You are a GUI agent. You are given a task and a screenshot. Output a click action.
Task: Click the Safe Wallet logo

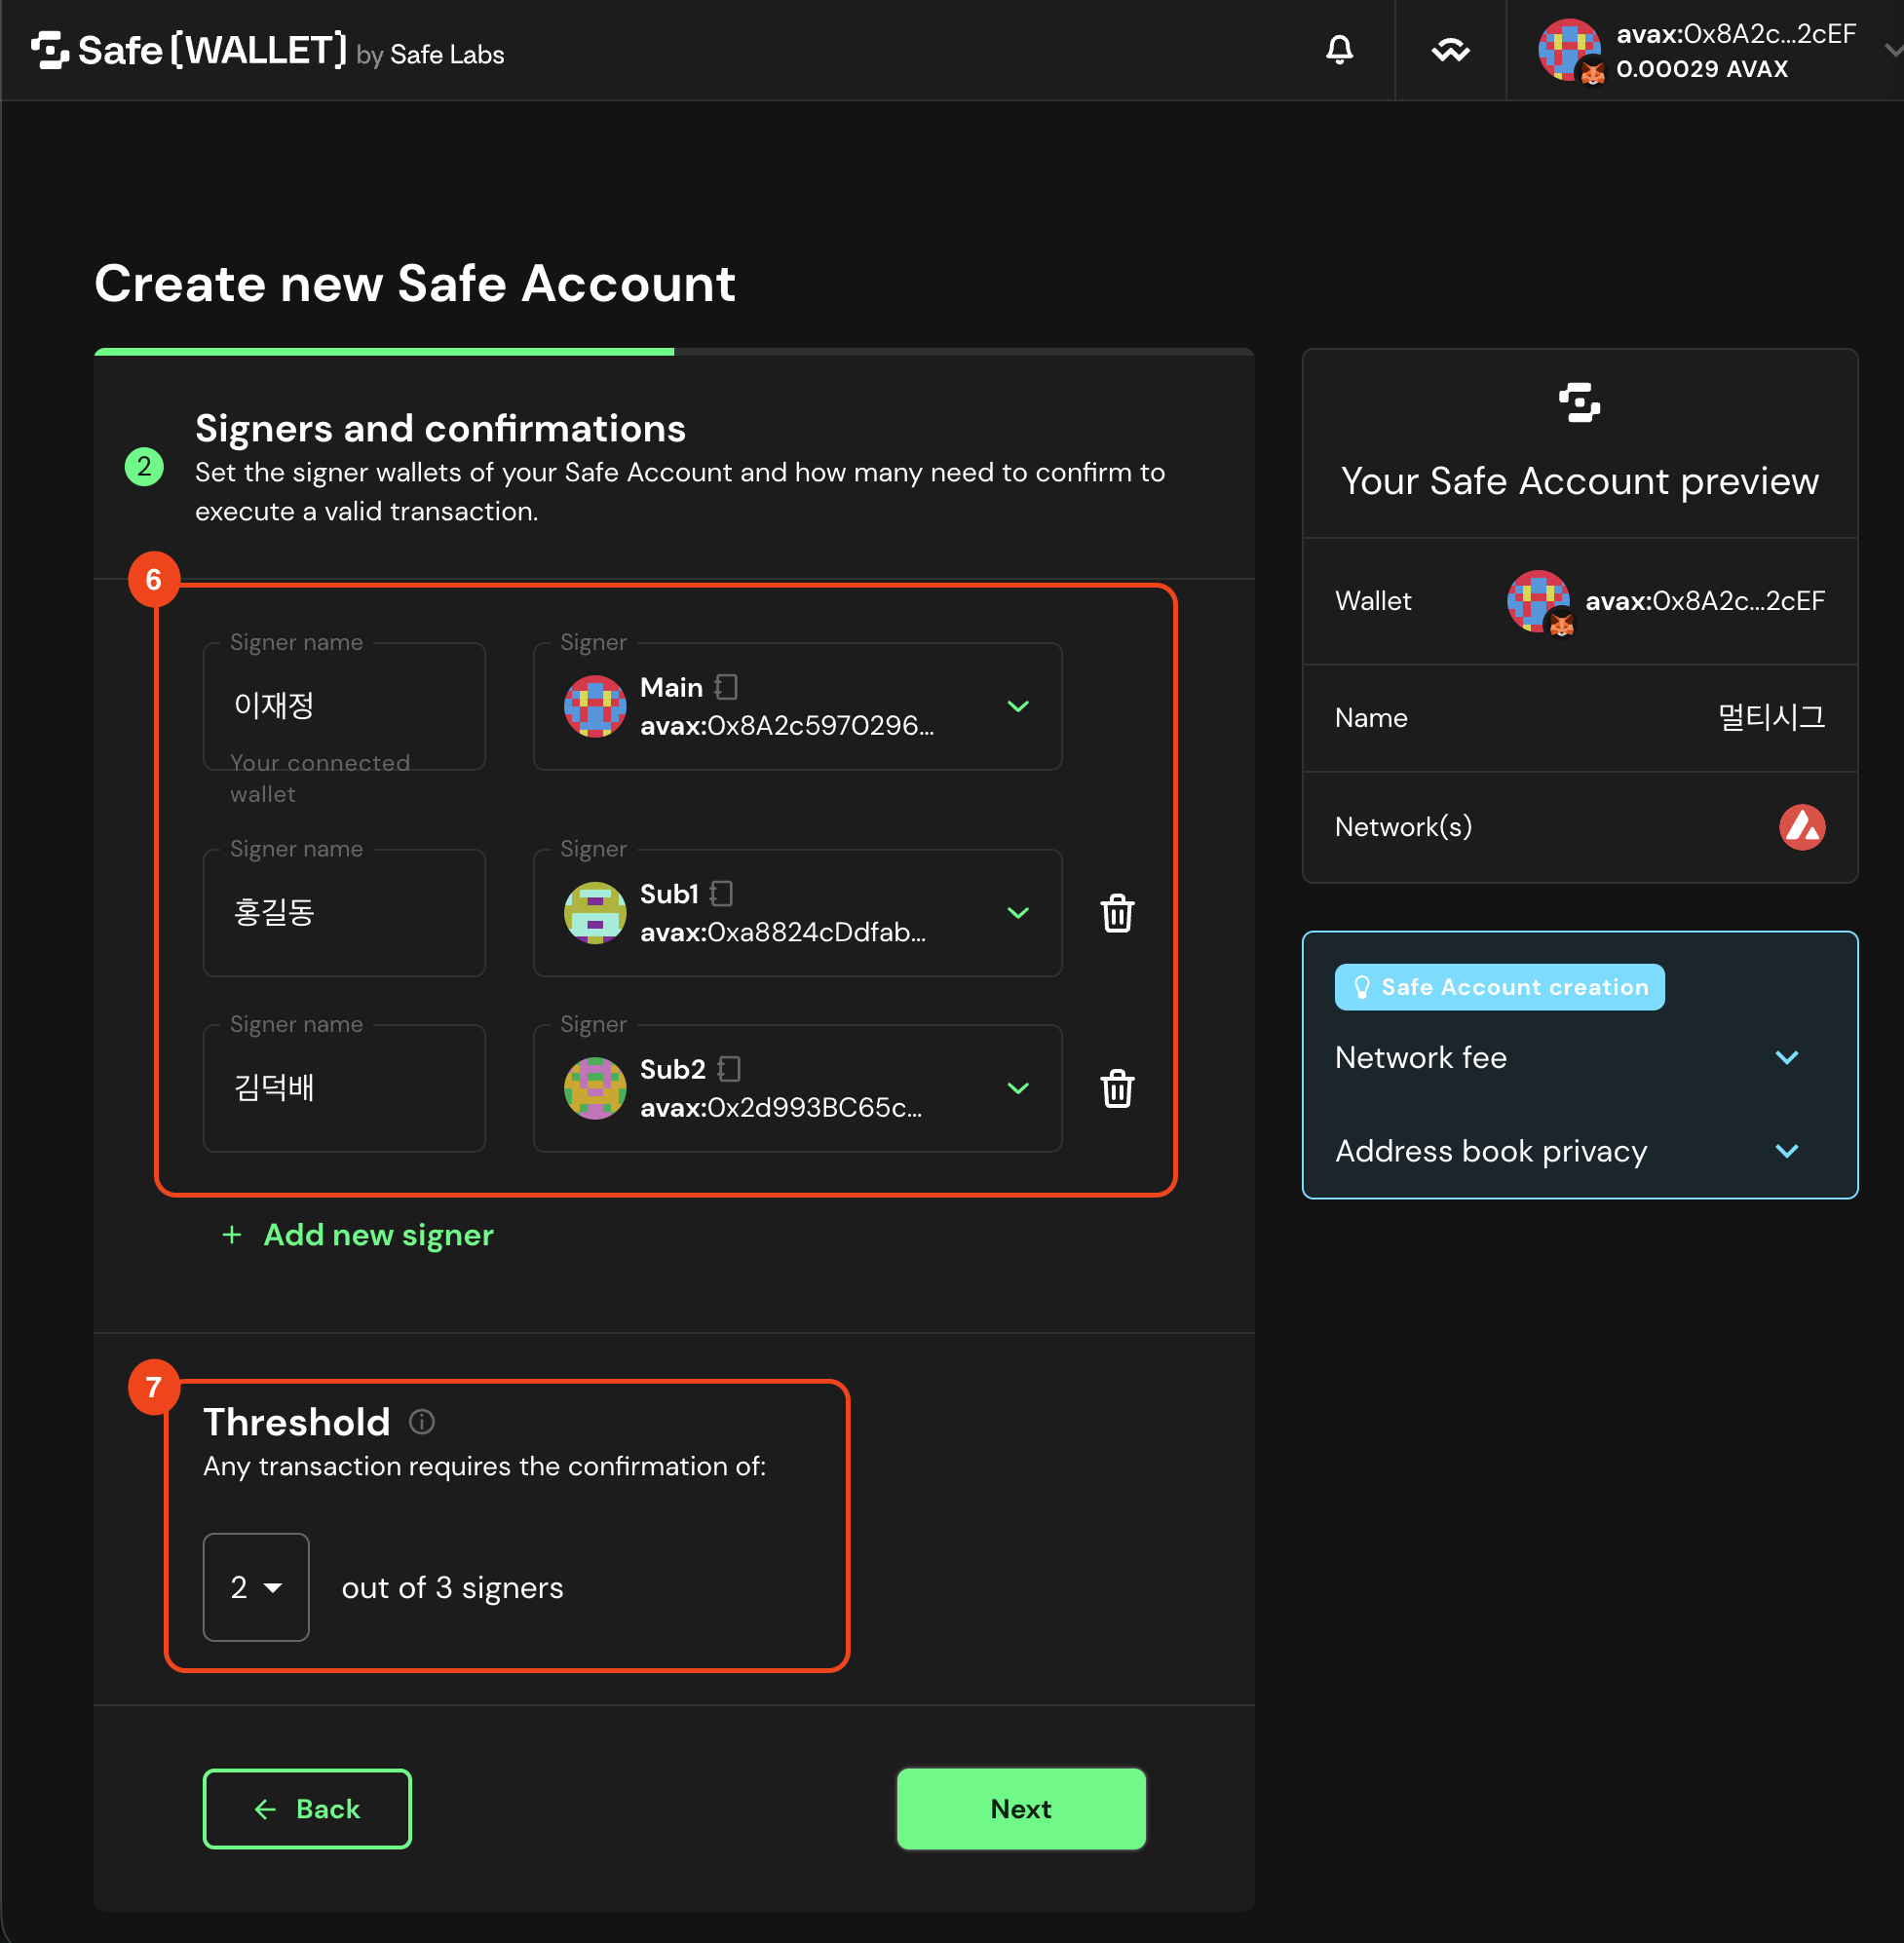coord(190,50)
